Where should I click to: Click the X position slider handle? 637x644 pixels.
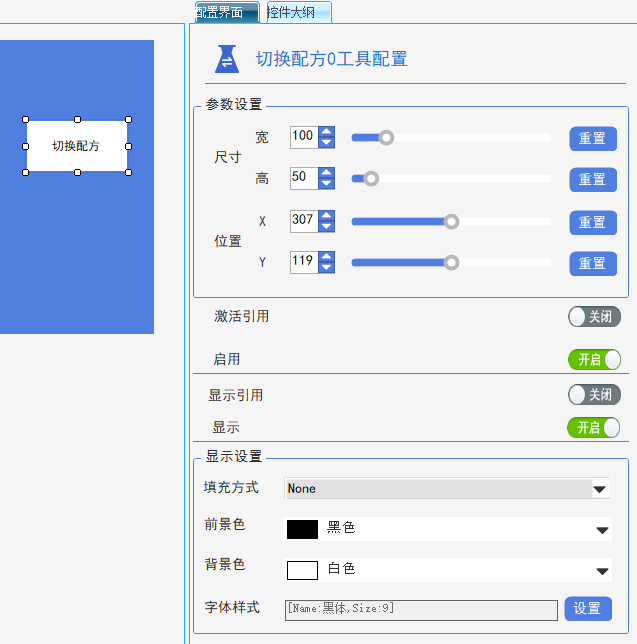(451, 221)
